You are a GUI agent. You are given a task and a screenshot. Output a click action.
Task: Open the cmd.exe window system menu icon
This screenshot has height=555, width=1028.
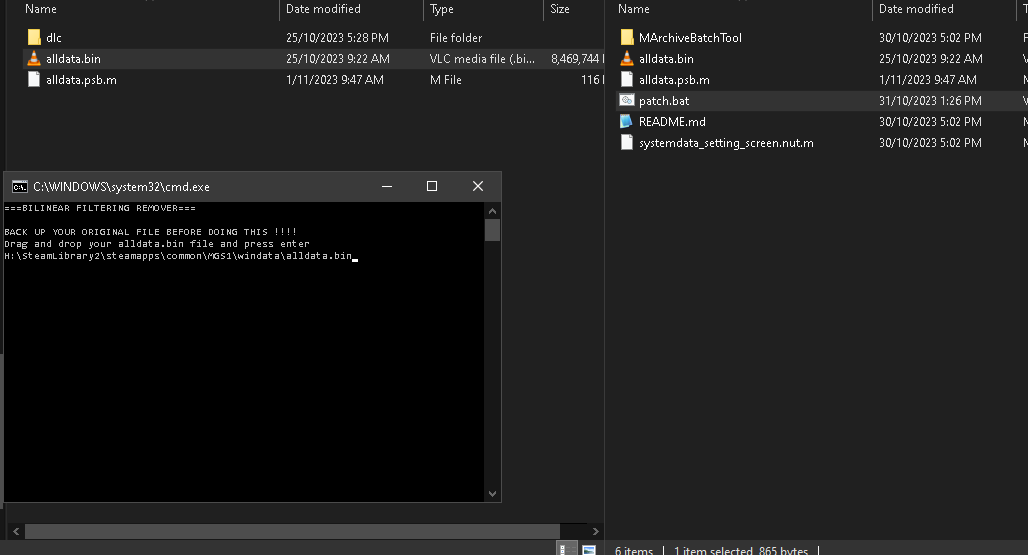tap(20, 187)
